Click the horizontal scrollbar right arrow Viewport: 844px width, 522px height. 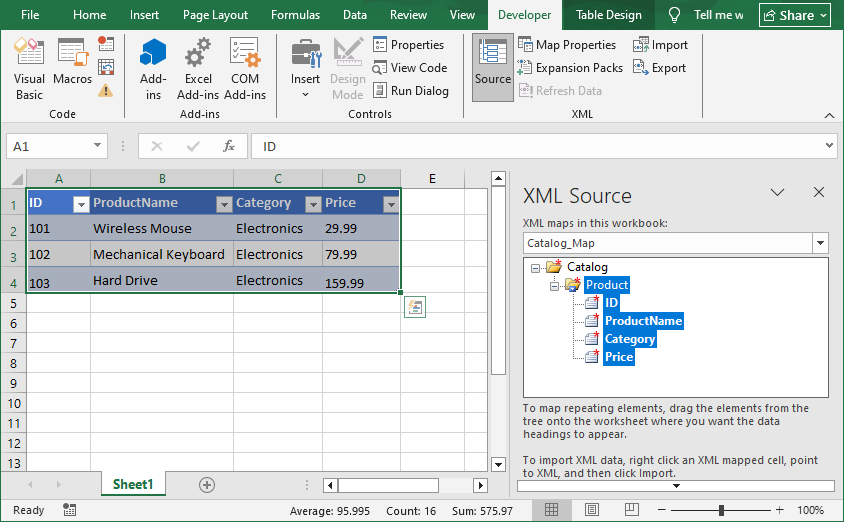click(x=480, y=485)
